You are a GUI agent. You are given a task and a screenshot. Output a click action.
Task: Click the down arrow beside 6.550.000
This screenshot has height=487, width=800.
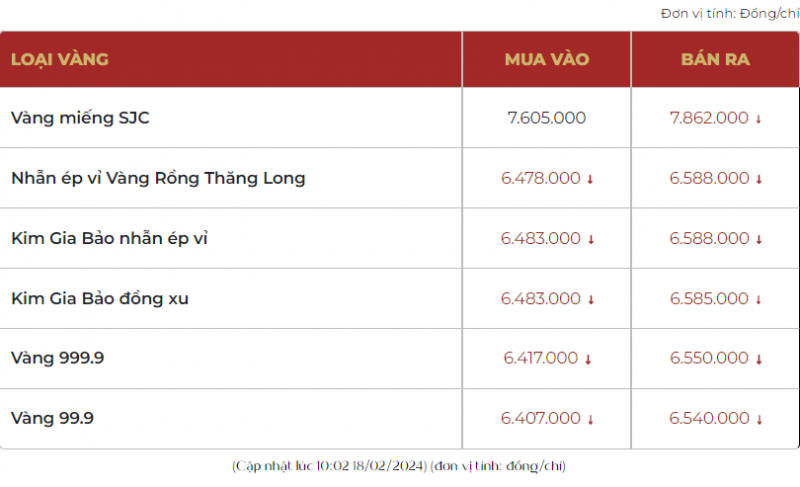coord(759,360)
